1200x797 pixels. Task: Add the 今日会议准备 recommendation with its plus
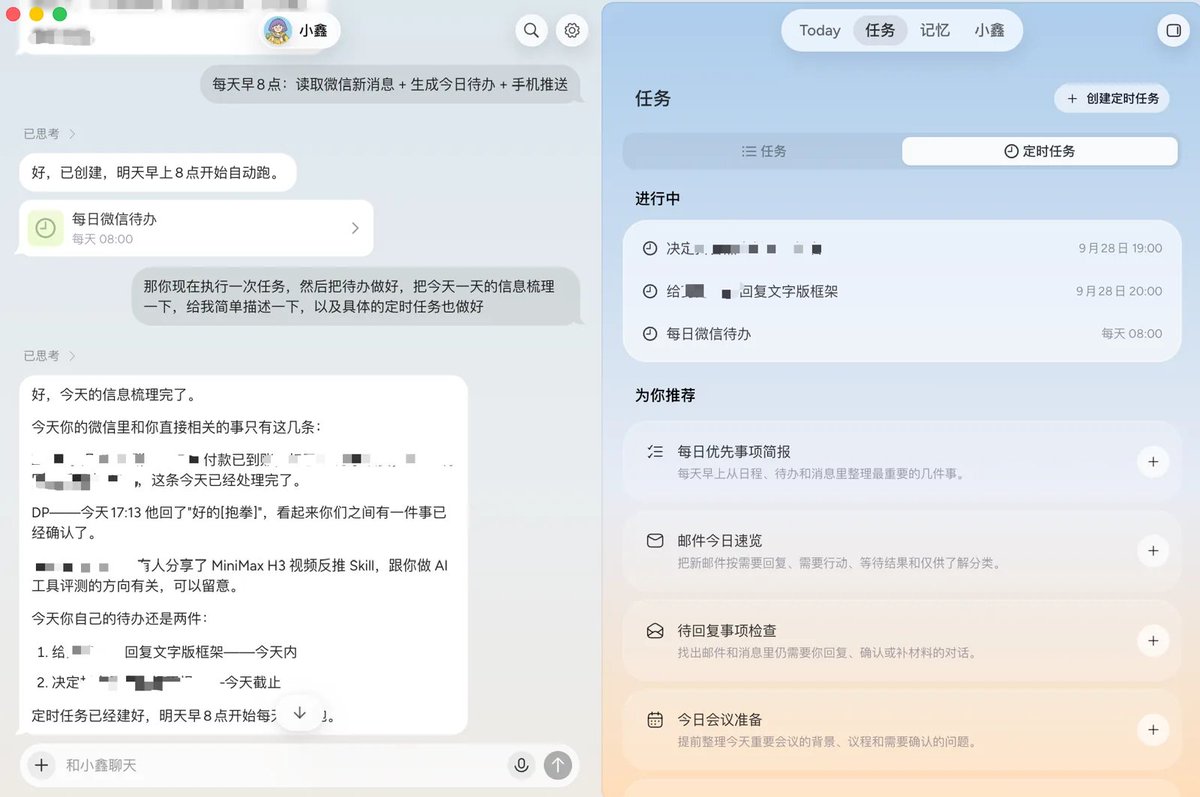pyautogui.click(x=1153, y=730)
